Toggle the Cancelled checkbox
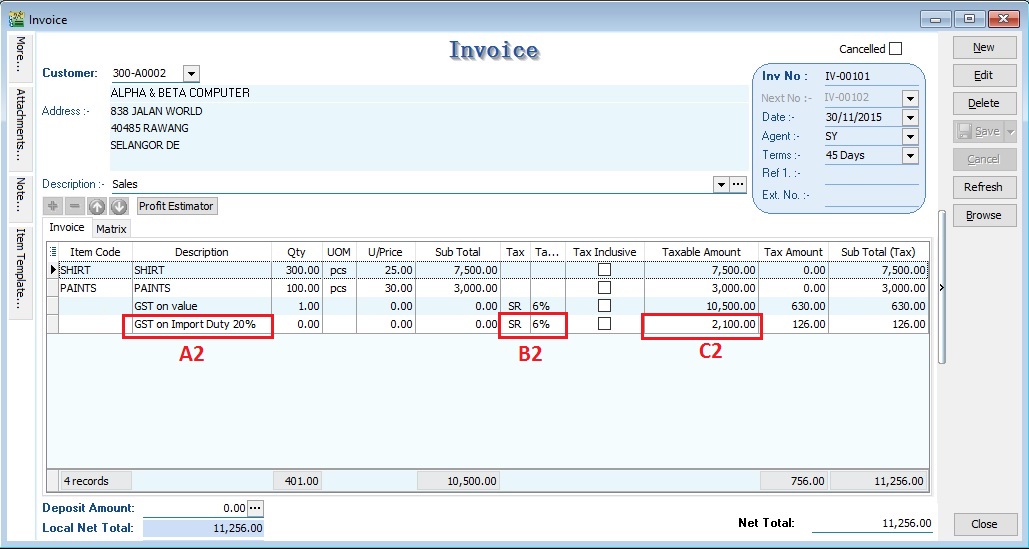The image size is (1029, 549). (896, 49)
